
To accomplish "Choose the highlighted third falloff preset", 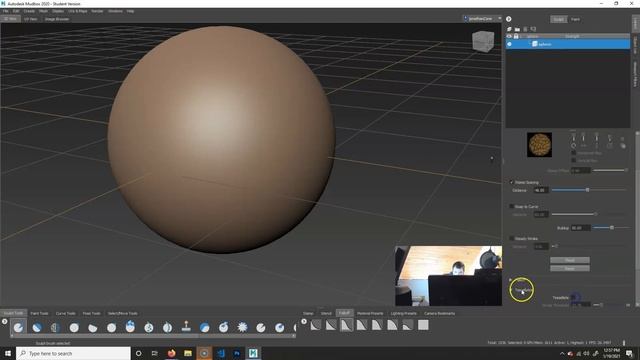I will click(x=346, y=325).
